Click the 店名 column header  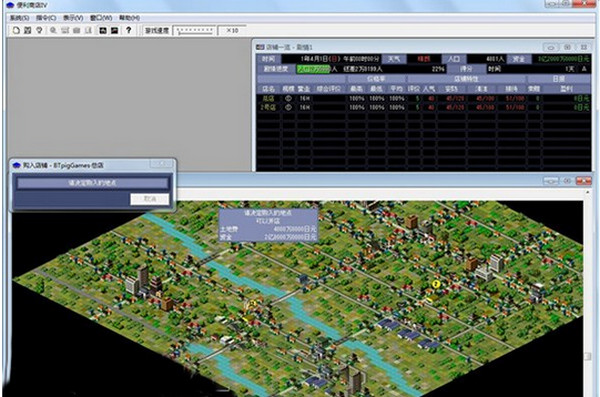(269, 89)
